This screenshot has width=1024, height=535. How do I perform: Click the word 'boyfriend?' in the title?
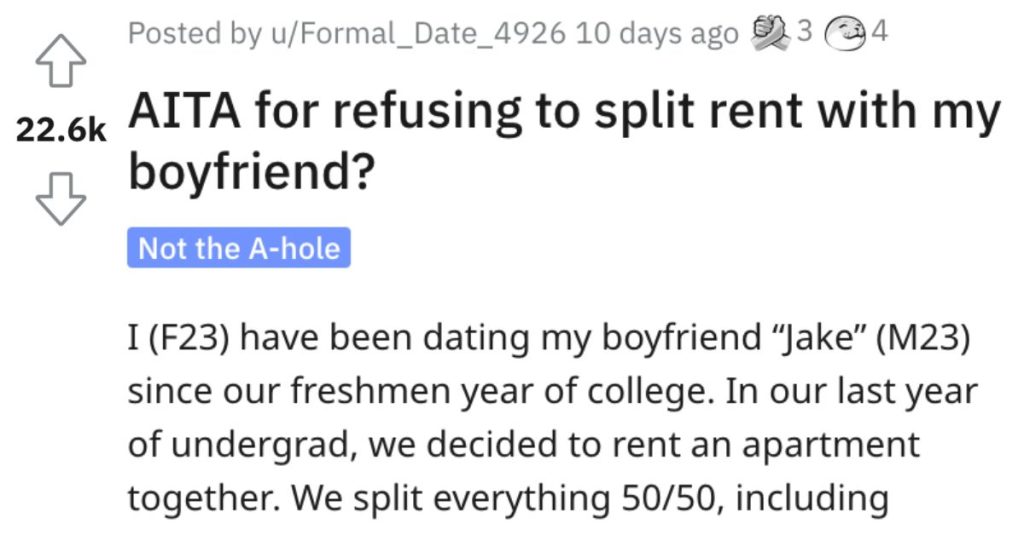pyautogui.click(x=252, y=171)
